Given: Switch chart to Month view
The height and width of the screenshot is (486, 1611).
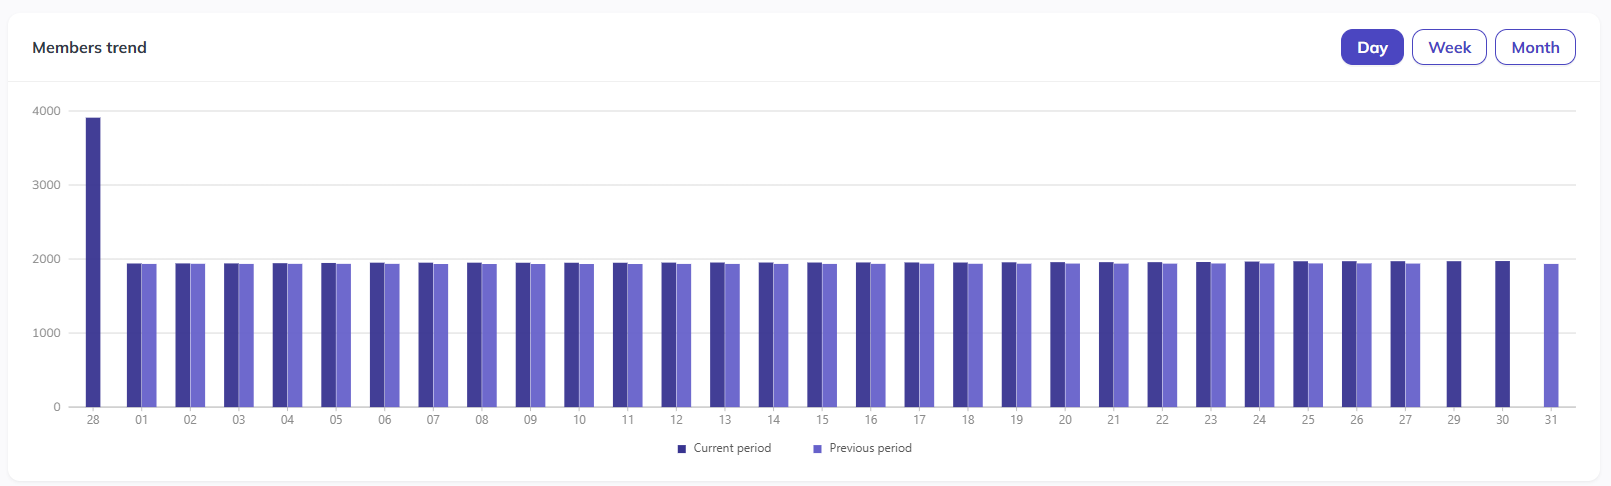Looking at the screenshot, I should click(x=1535, y=47).
